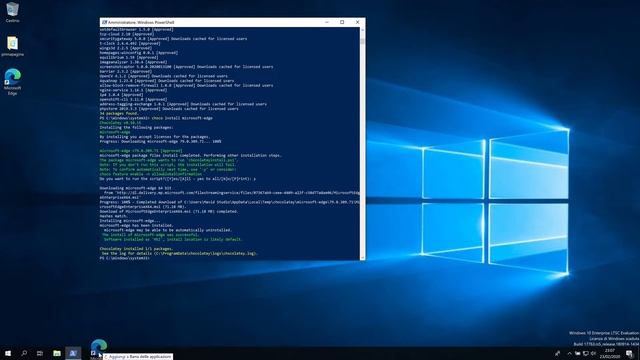Click the PowerShell window title bar icon
640x360 pixels.
[104, 22]
